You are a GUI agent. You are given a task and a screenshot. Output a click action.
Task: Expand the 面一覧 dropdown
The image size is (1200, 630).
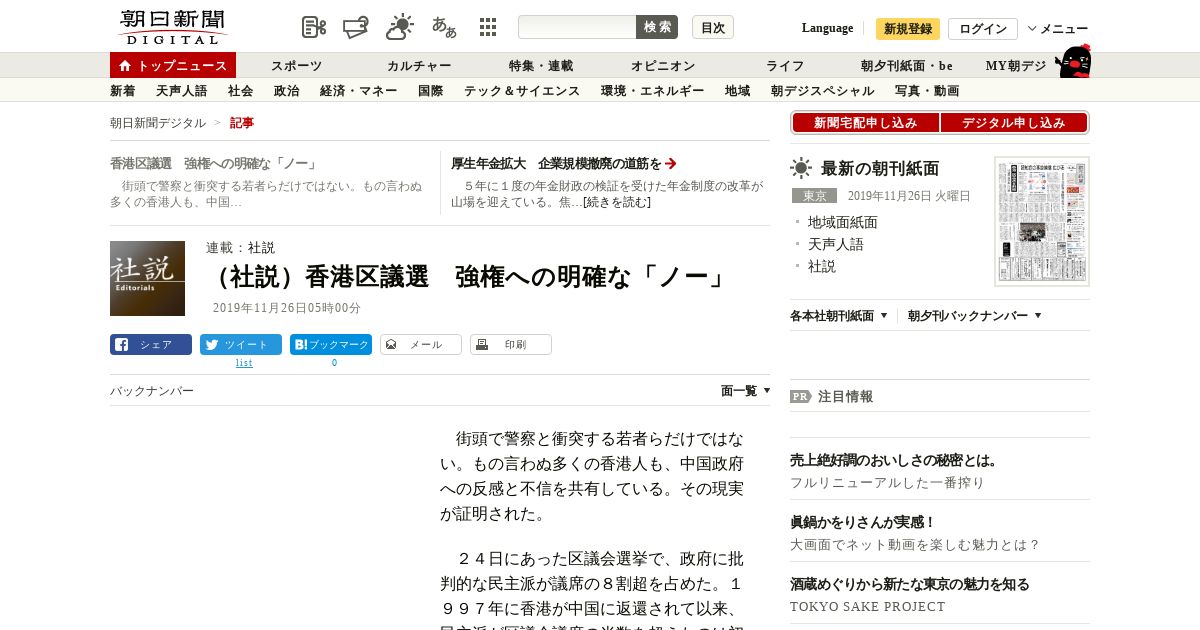[x=746, y=391]
